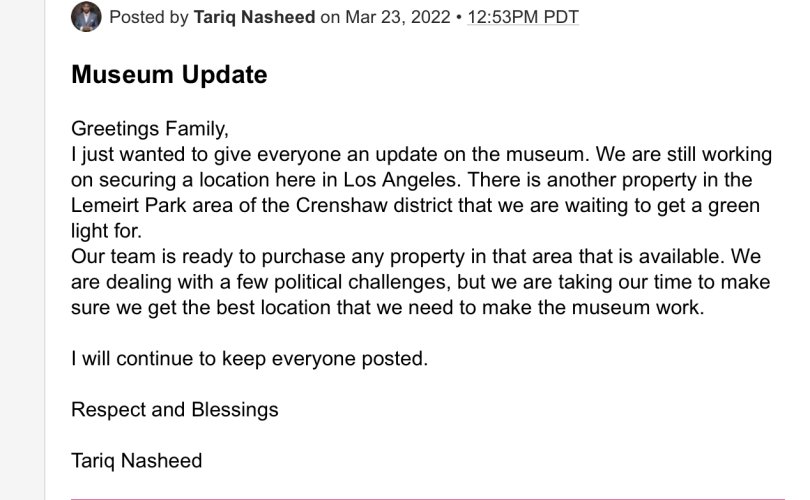Click the horizontal divider below the post
This screenshot has height=500, width=810.
click(x=428, y=498)
